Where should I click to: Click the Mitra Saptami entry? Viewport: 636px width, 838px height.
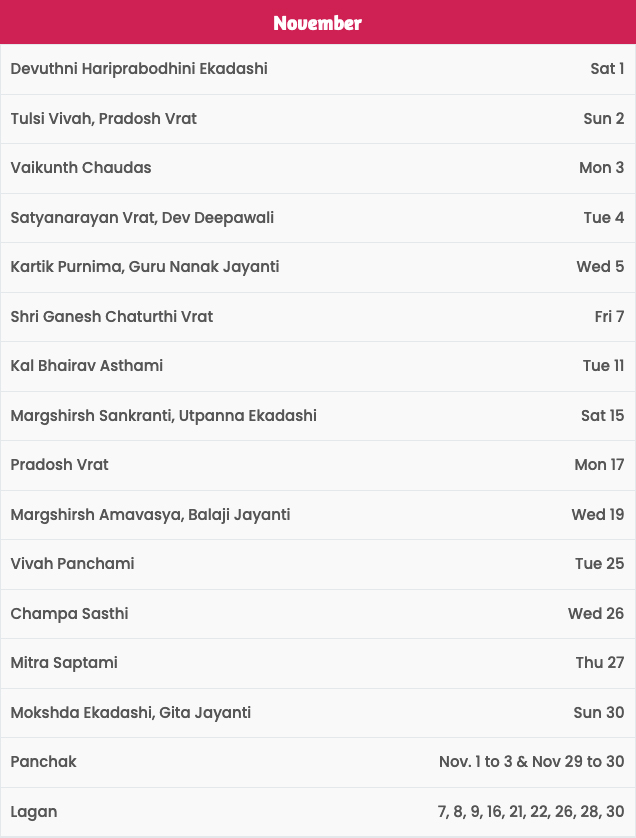point(64,663)
